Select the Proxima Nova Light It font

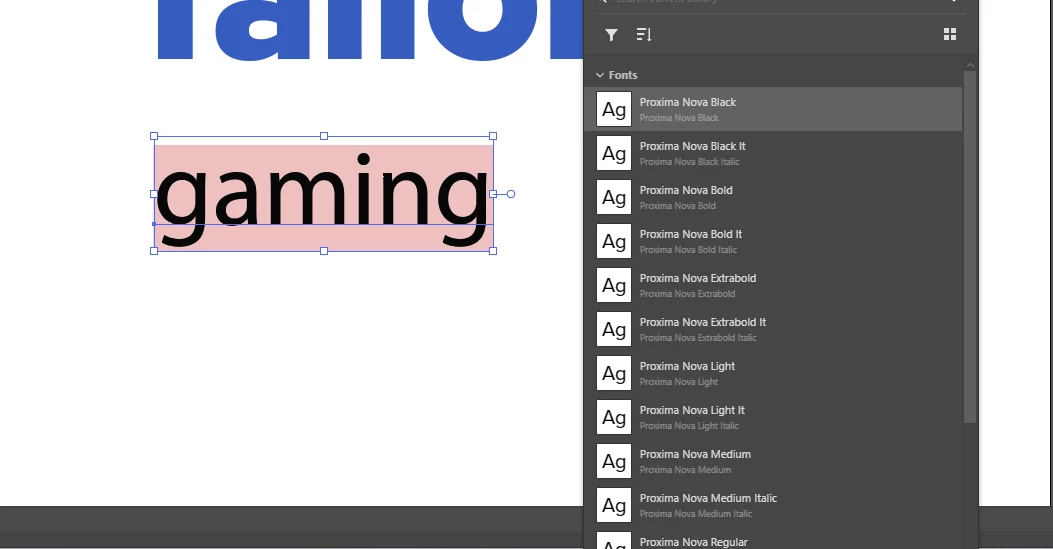[x=774, y=417]
